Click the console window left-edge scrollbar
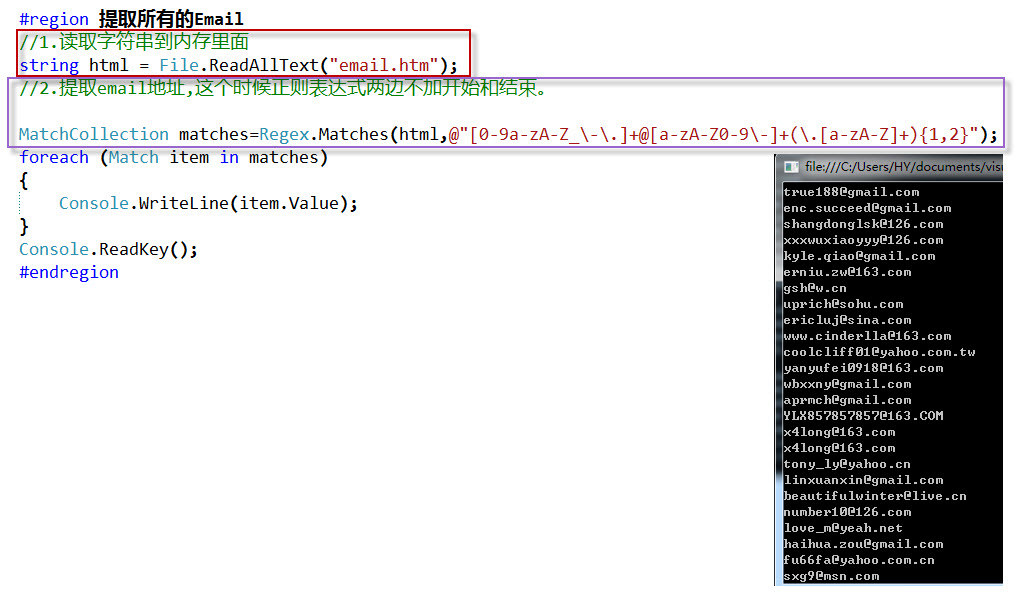Screen dimensions: 1033x594 (778, 383)
